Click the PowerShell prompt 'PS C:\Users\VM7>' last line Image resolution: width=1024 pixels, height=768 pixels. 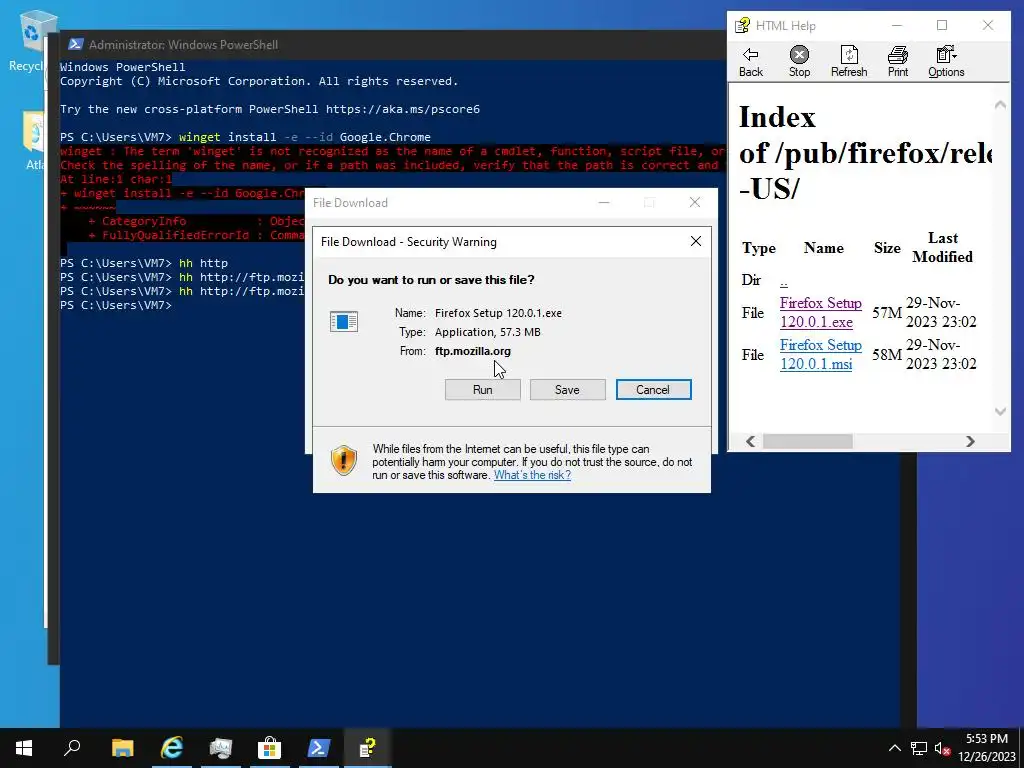click(116, 305)
